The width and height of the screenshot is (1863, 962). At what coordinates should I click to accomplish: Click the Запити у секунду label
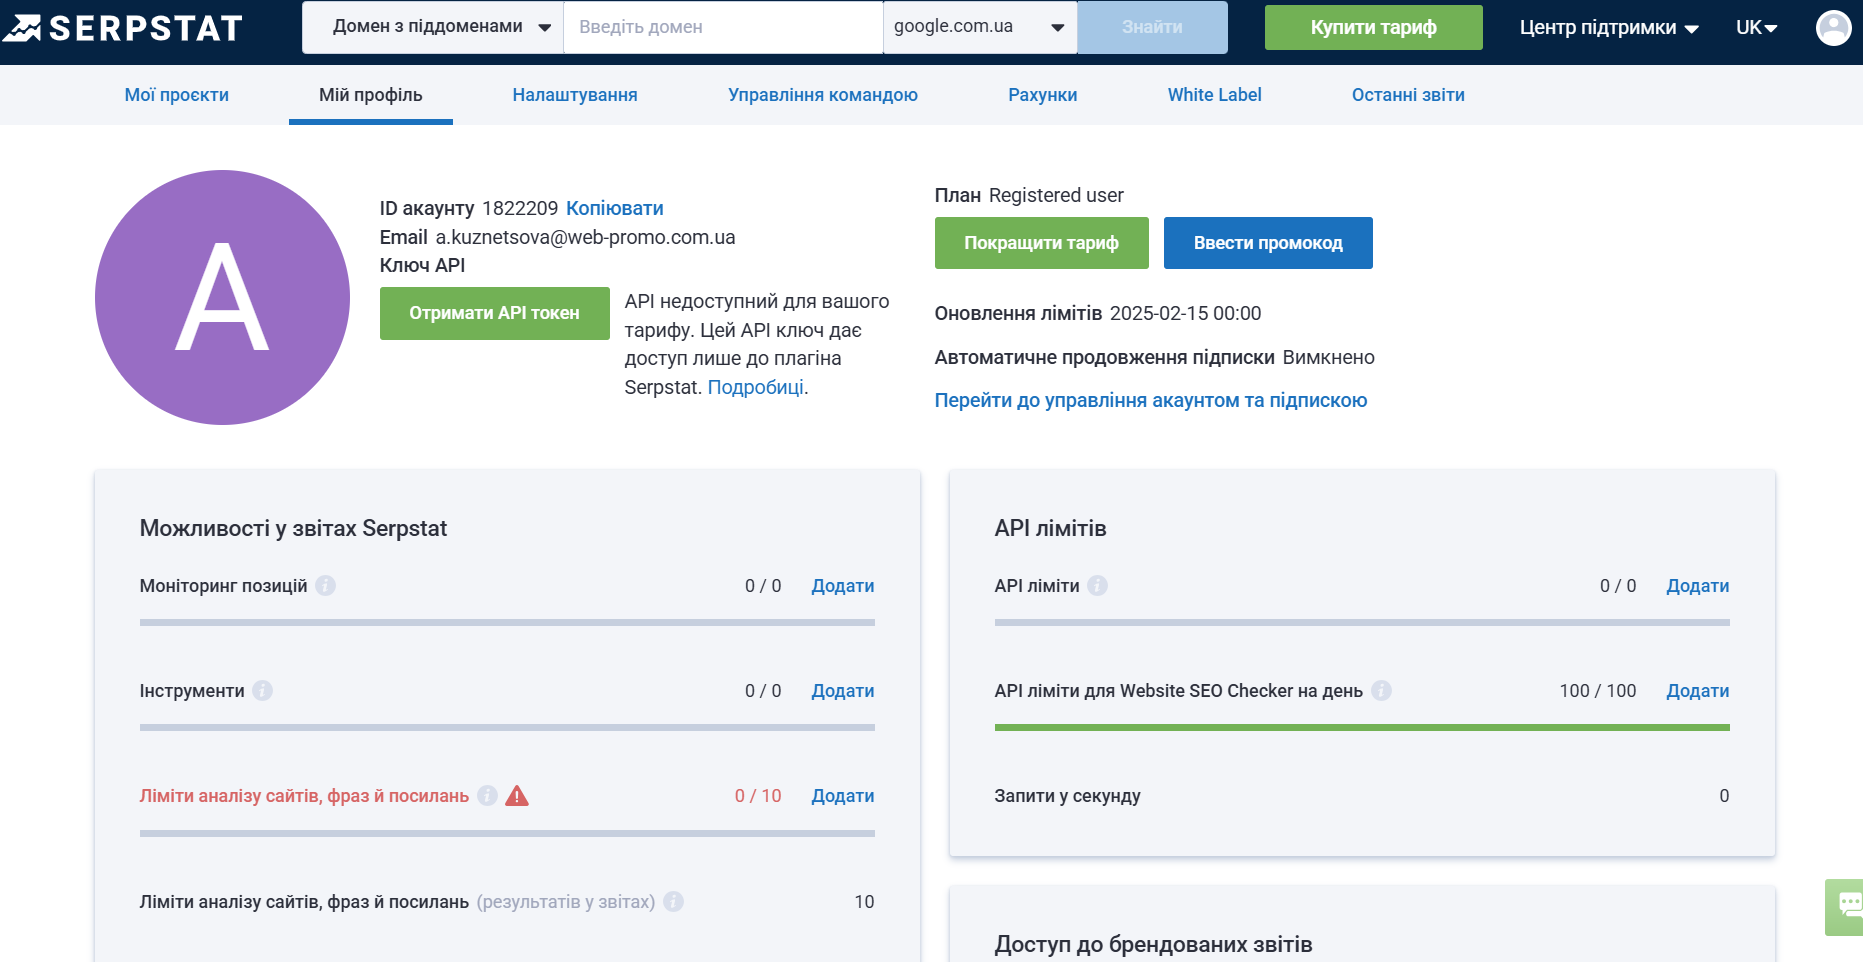(1067, 796)
